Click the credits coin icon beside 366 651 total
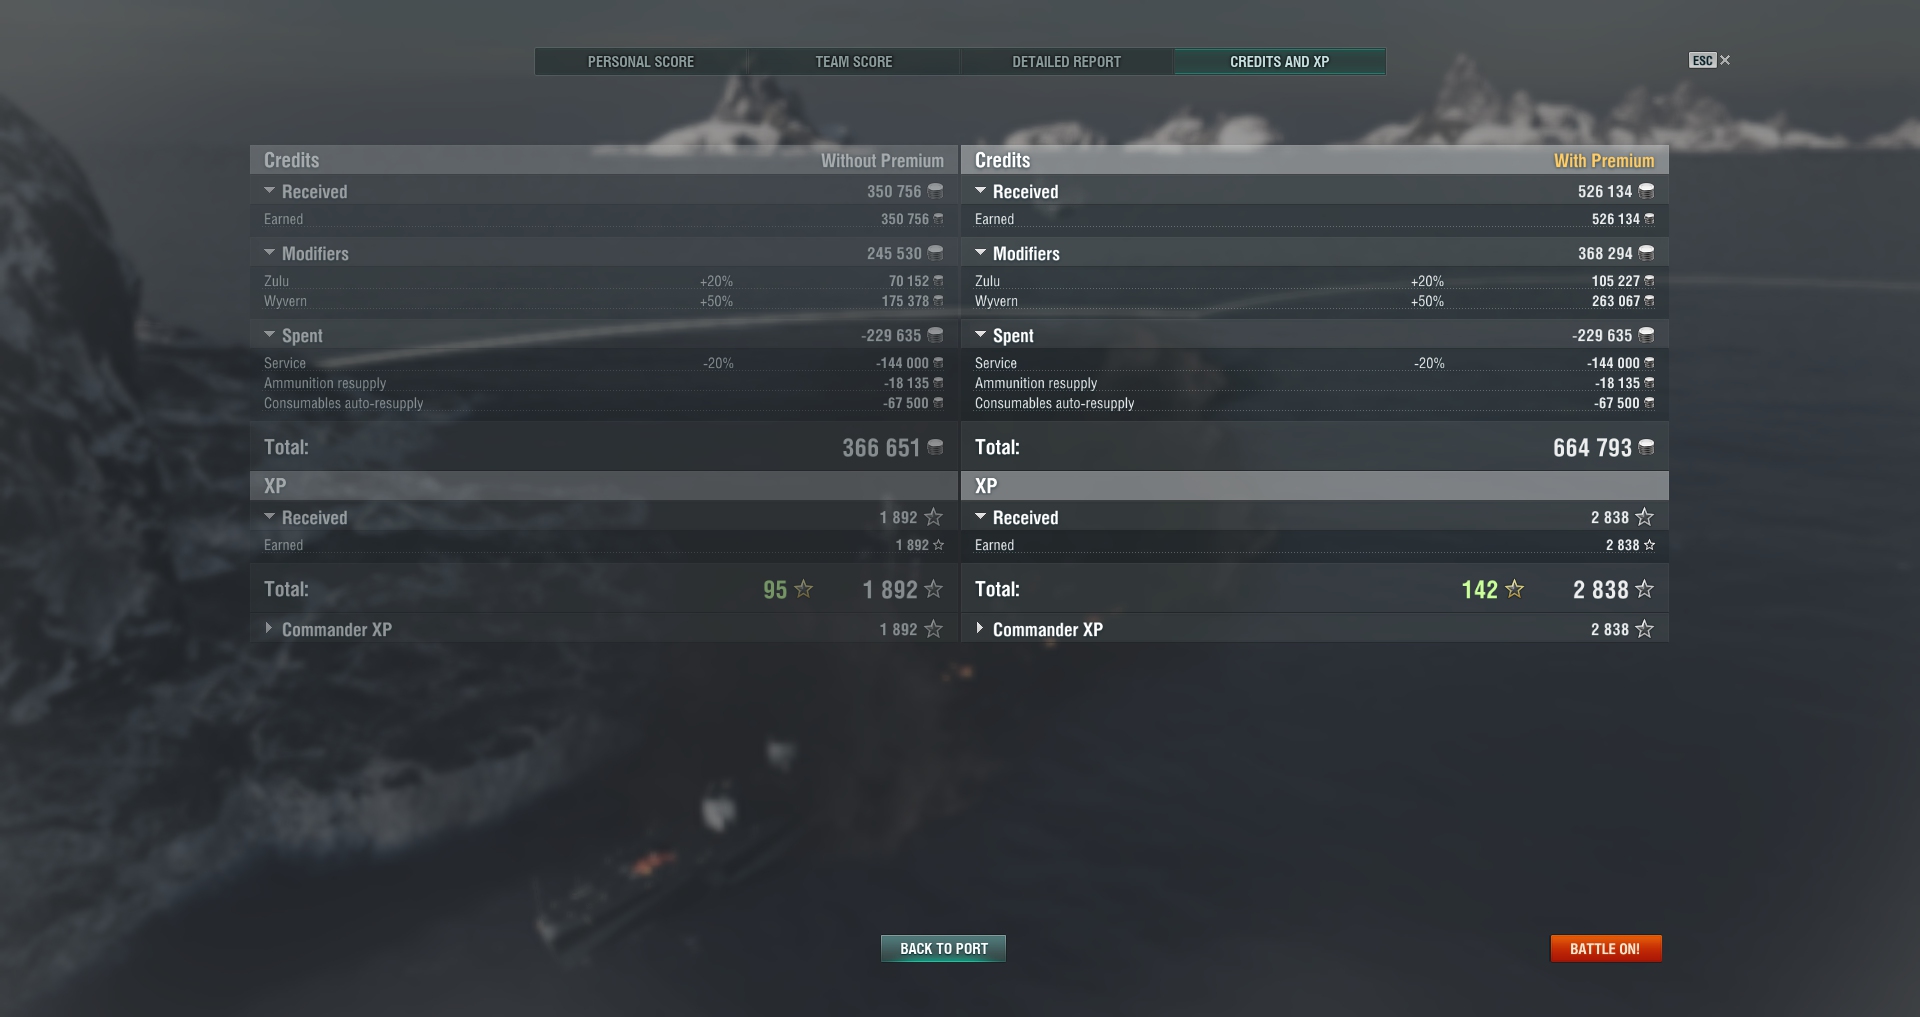This screenshot has height=1017, width=1920. (x=935, y=447)
